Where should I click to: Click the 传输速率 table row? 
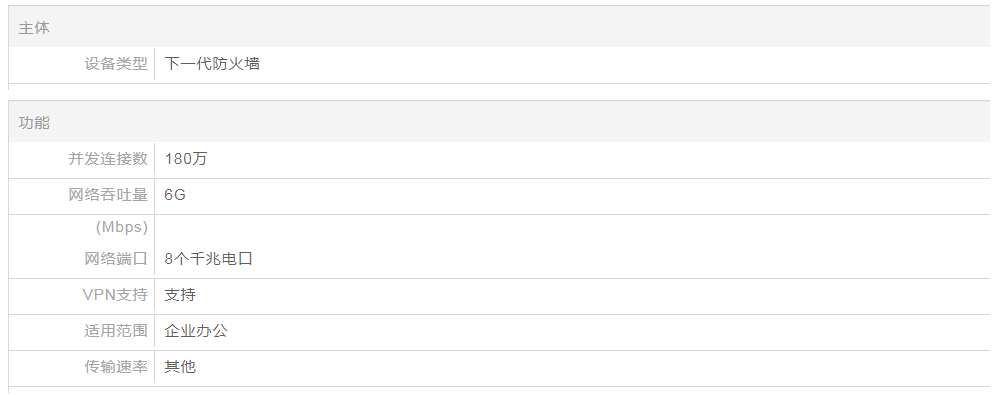pyautogui.click(x=499, y=368)
